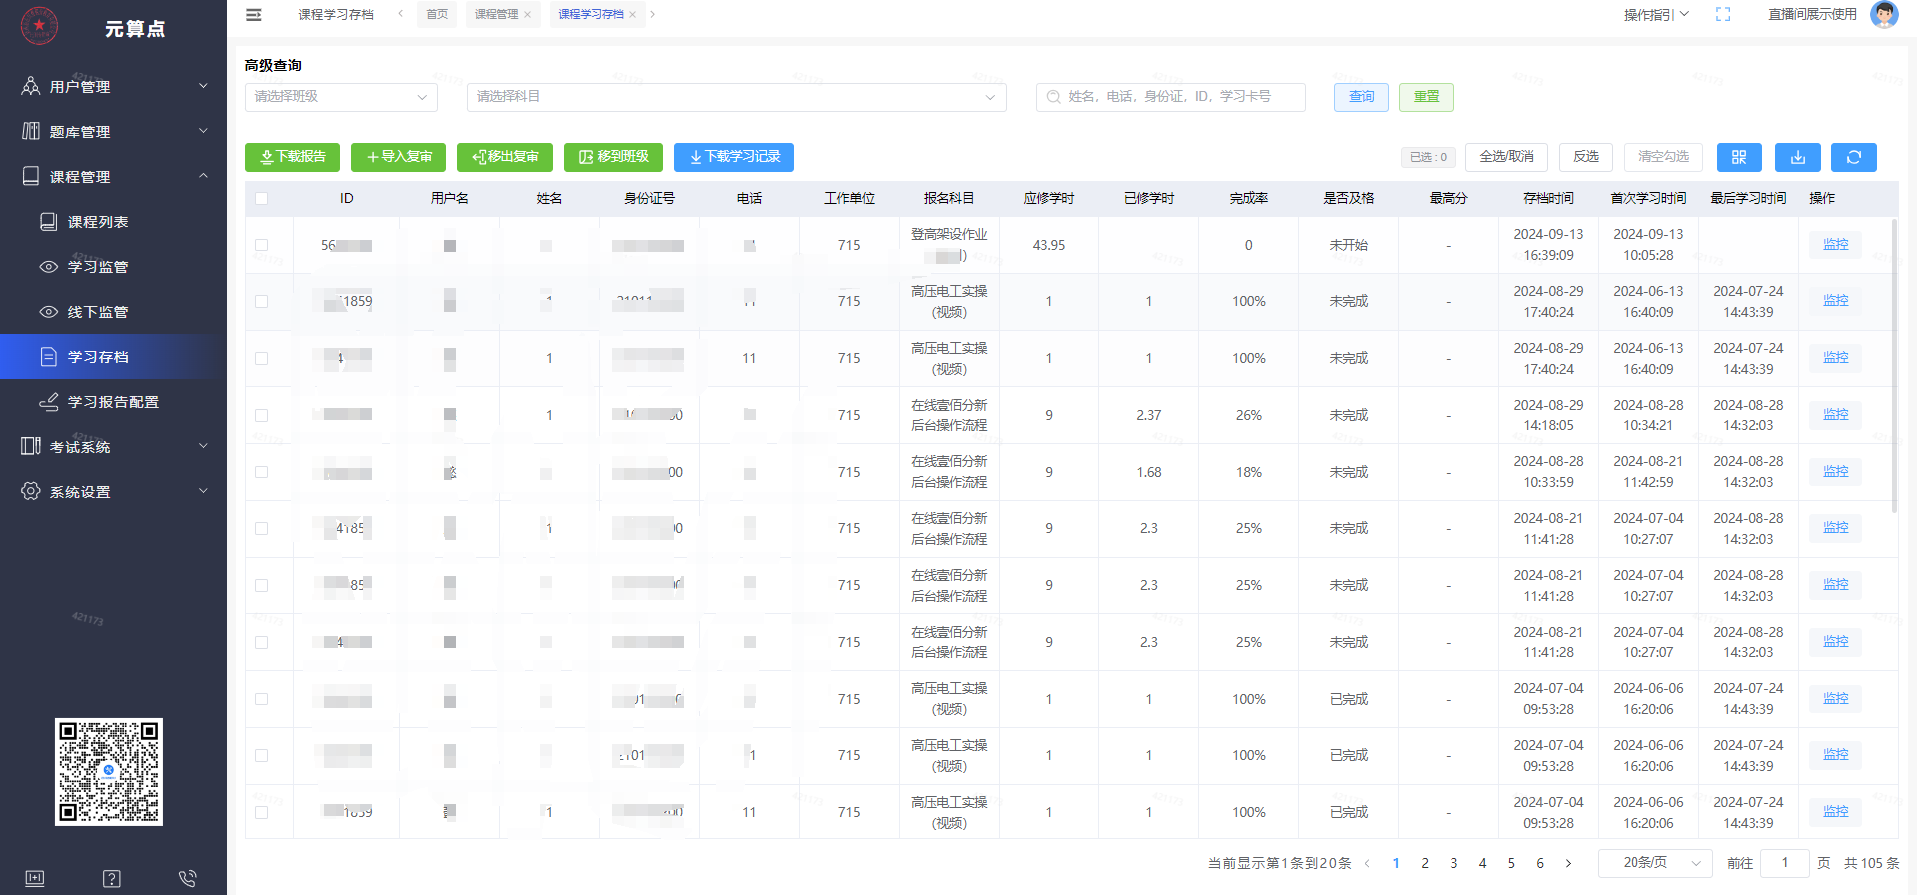Open the 请选择科目 dropdown
Image resolution: width=1917 pixels, height=895 pixels.
point(737,97)
